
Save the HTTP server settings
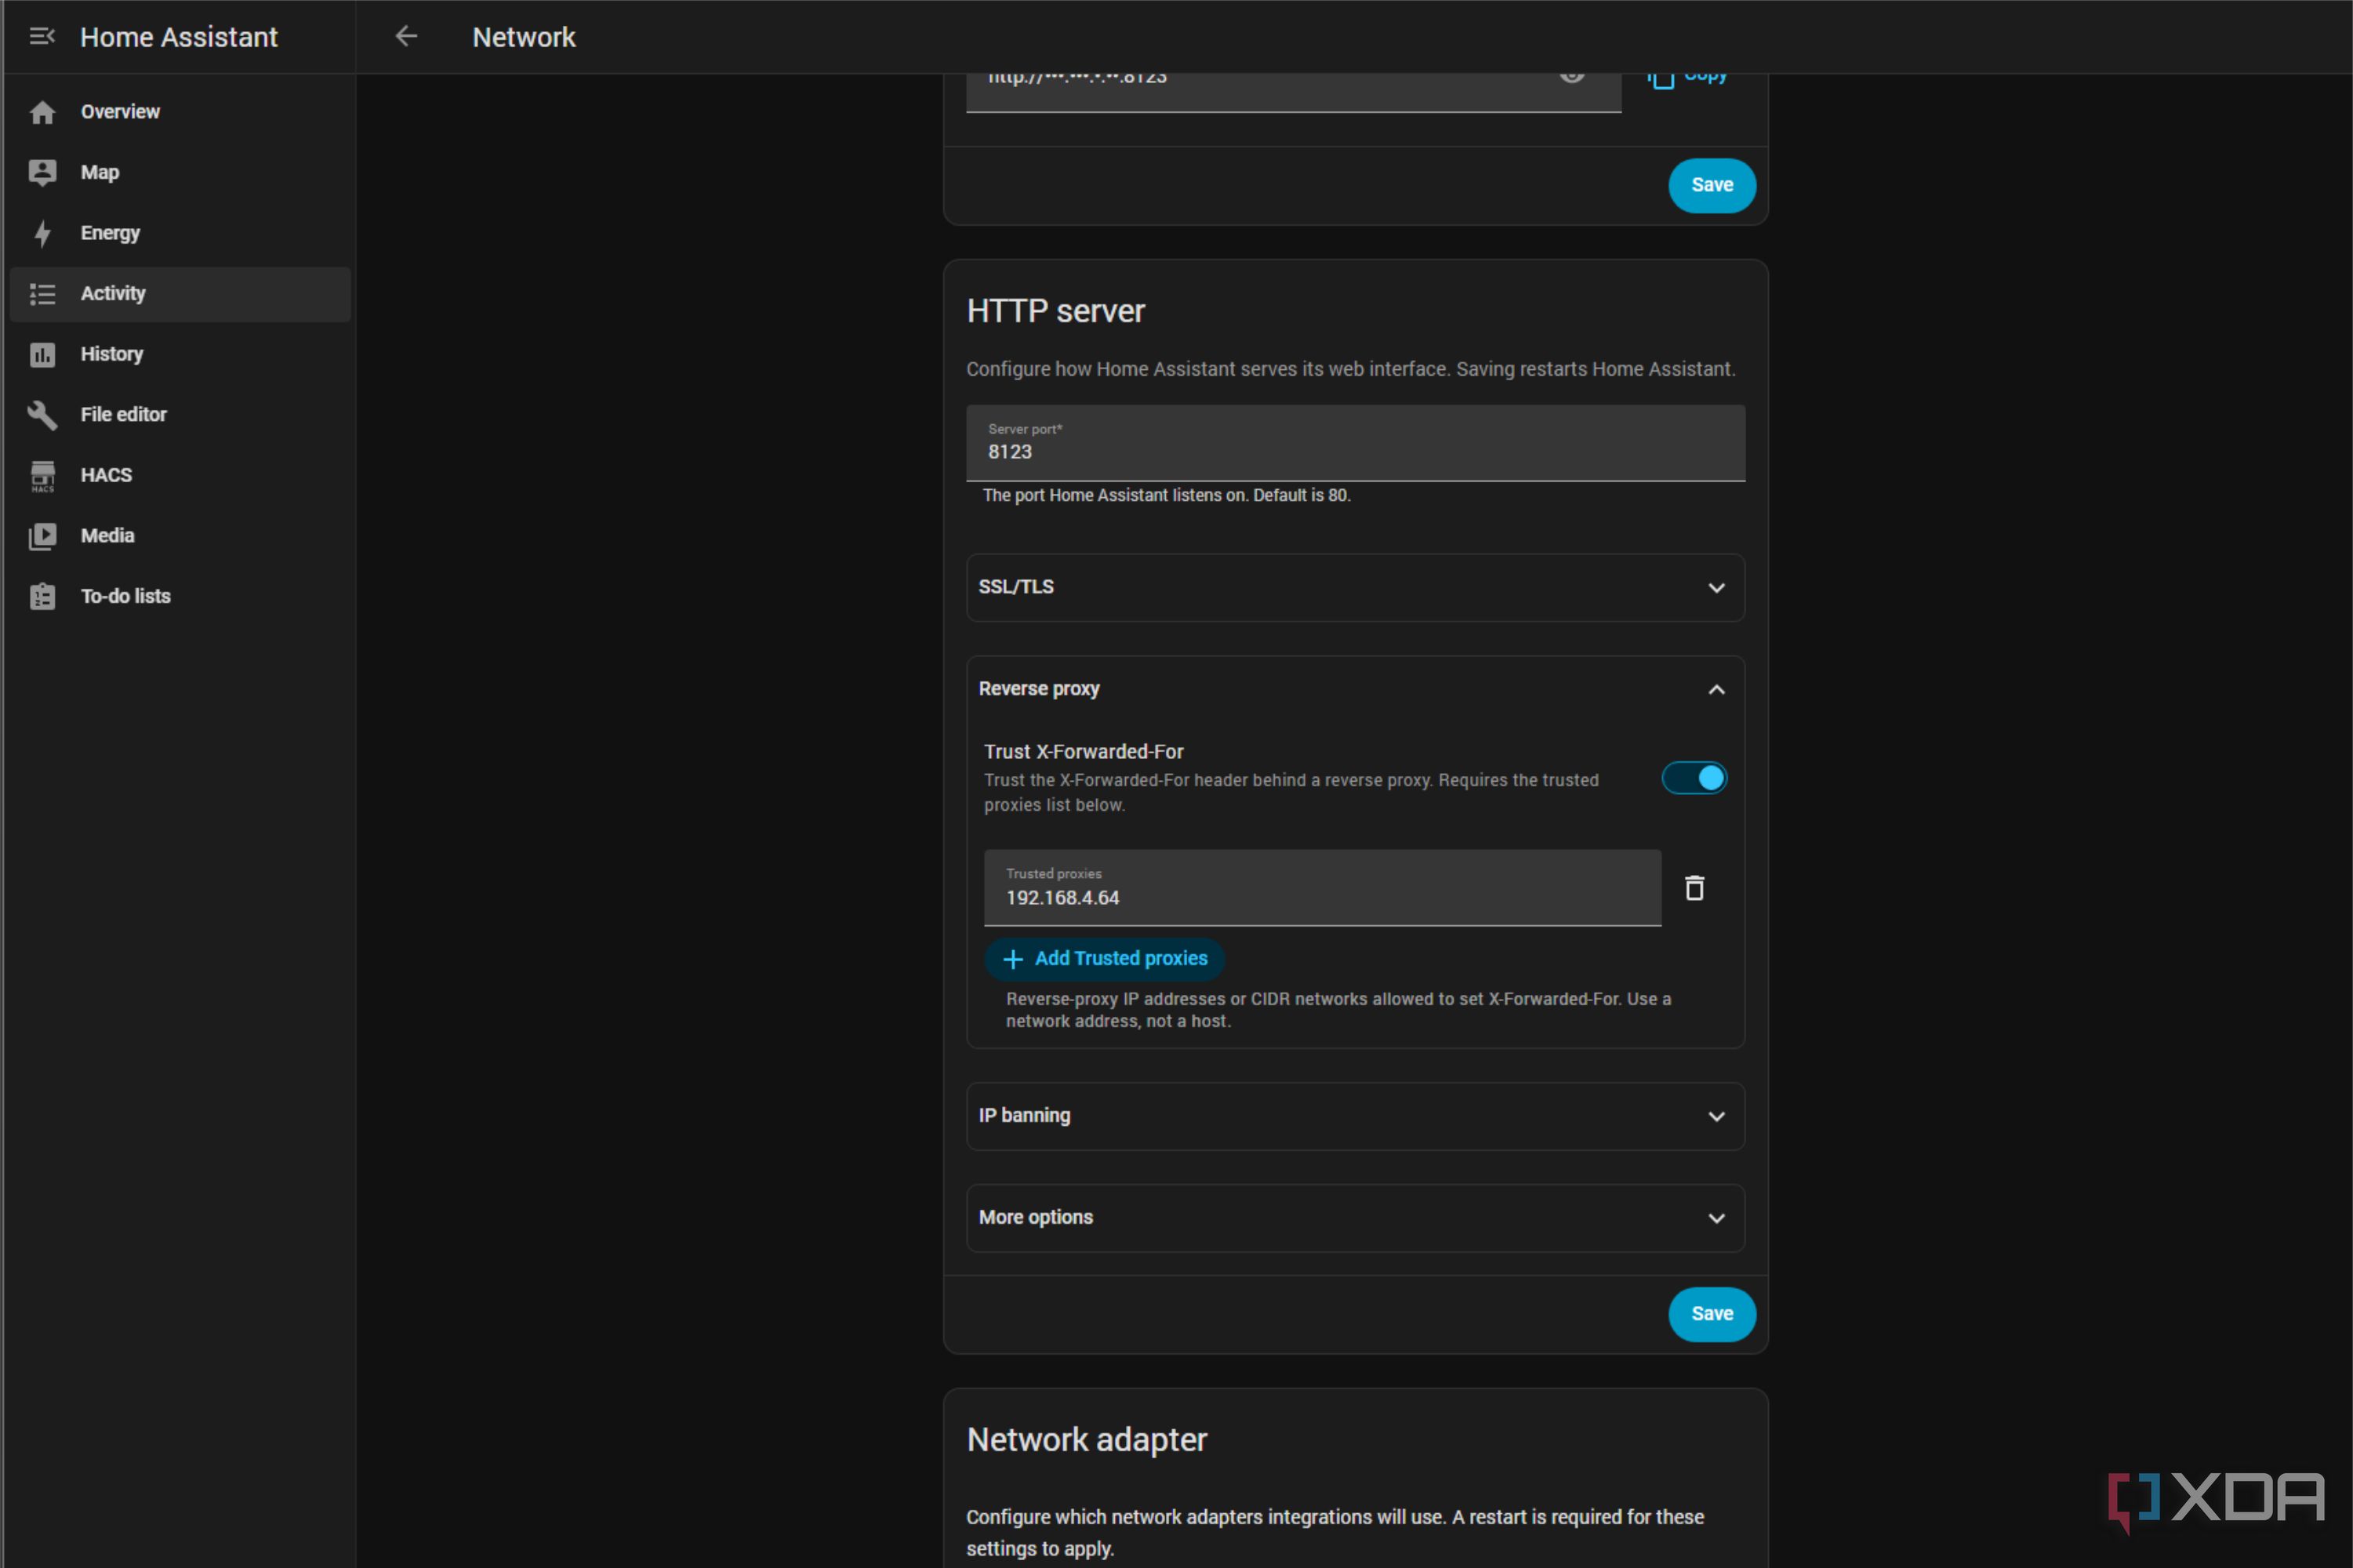(x=1712, y=1314)
